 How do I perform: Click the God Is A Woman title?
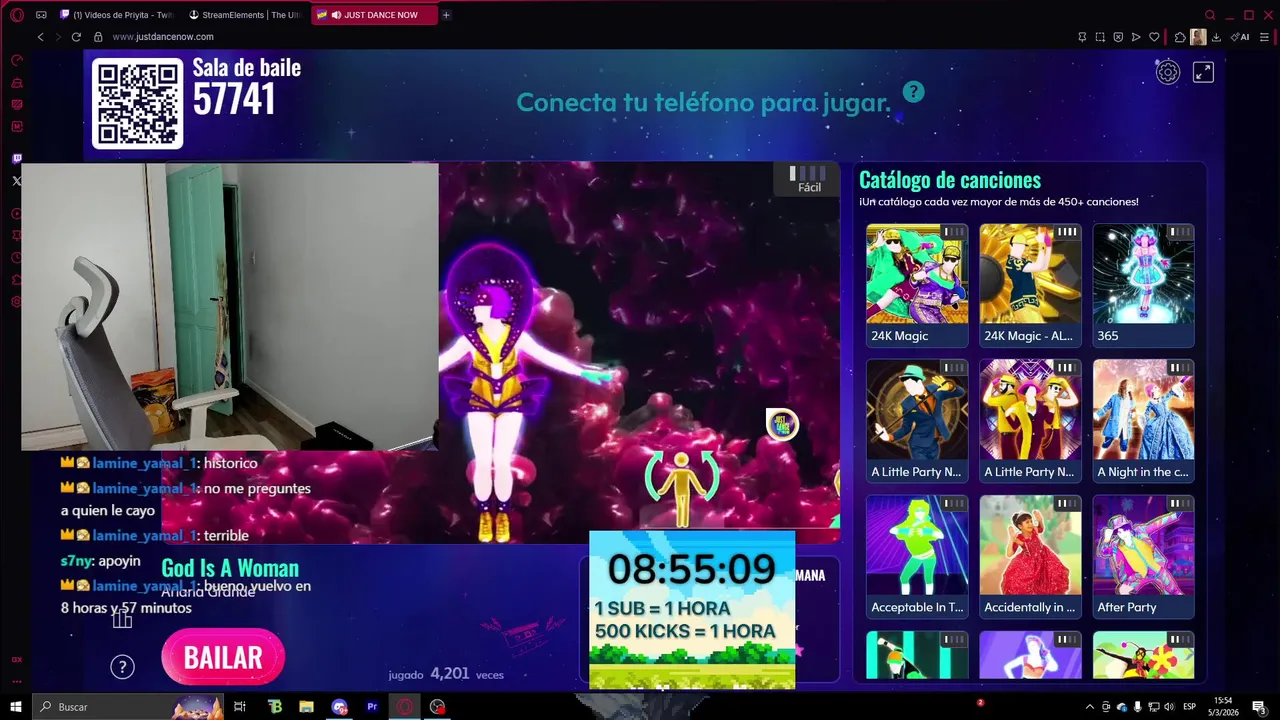(x=230, y=568)
